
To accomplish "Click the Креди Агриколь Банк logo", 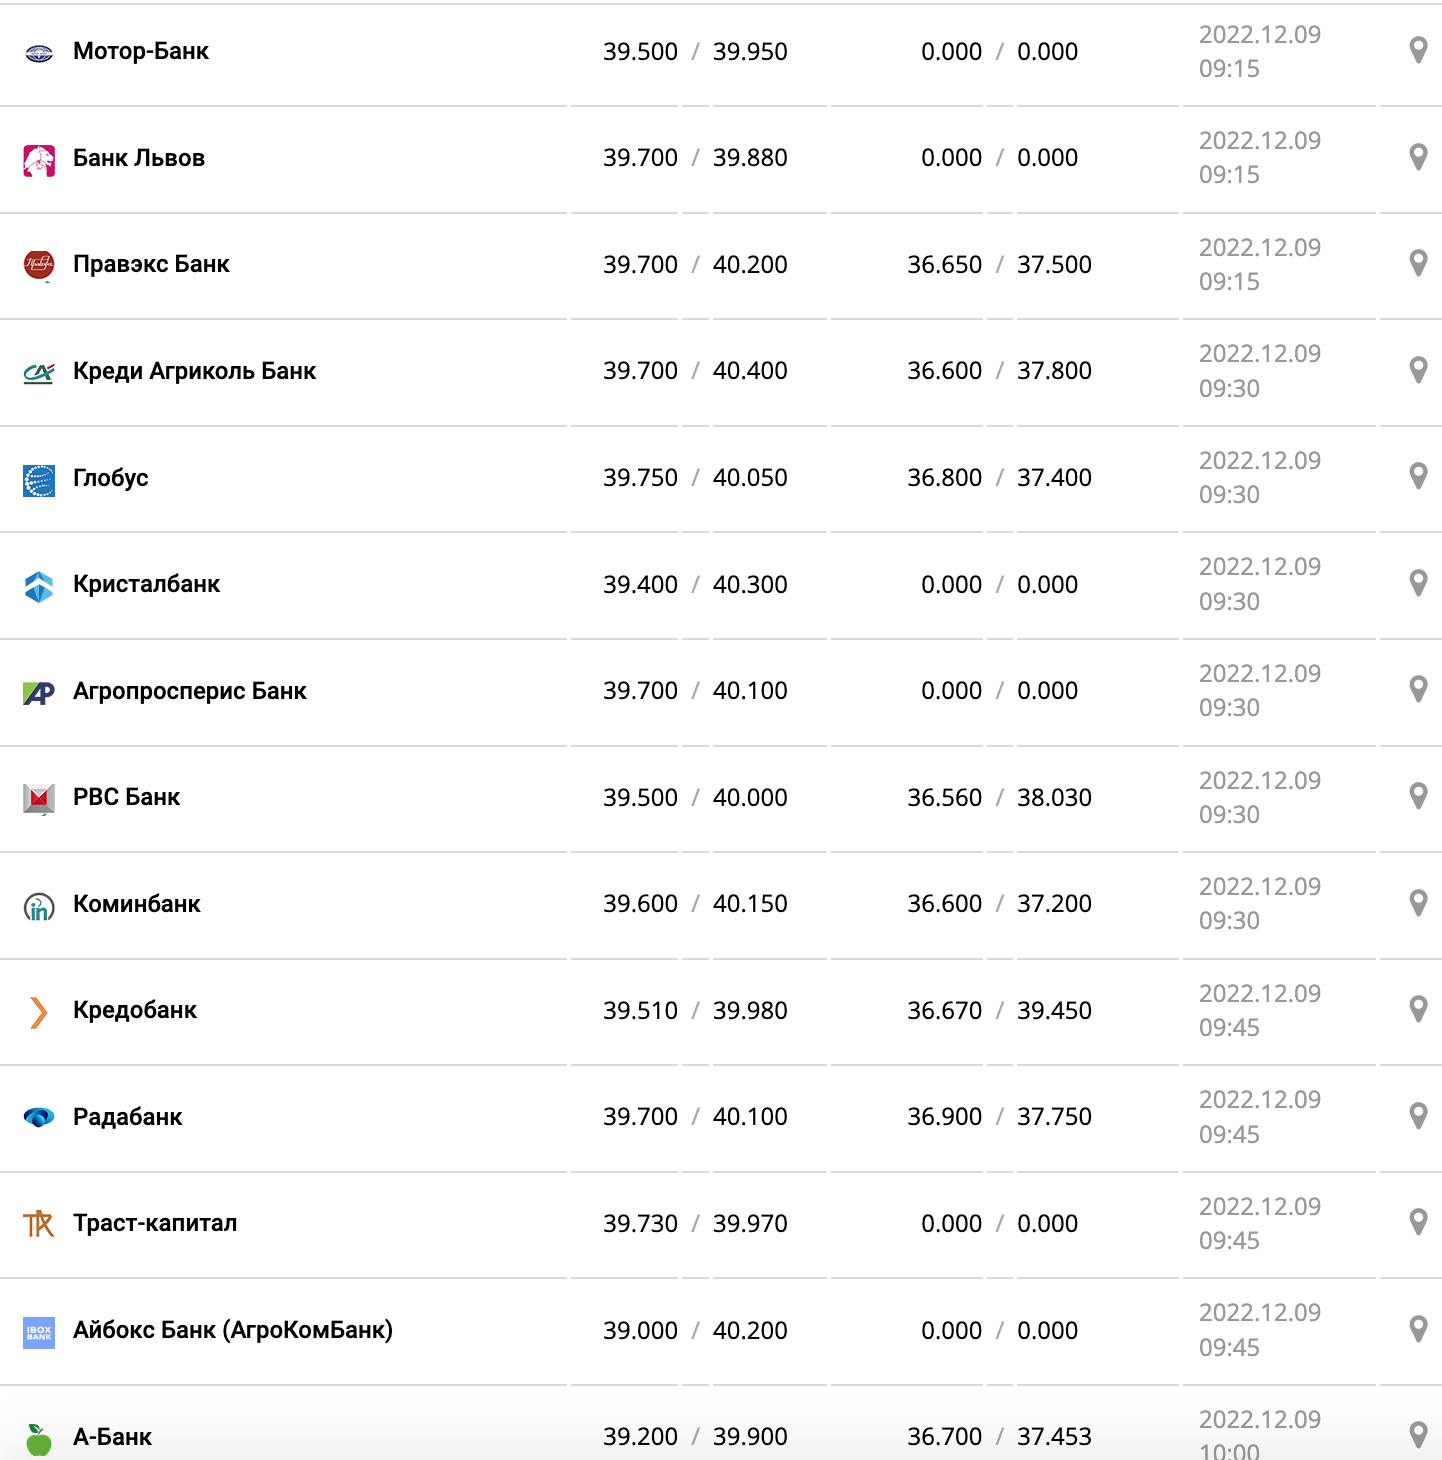I will [x=39, y=372].
